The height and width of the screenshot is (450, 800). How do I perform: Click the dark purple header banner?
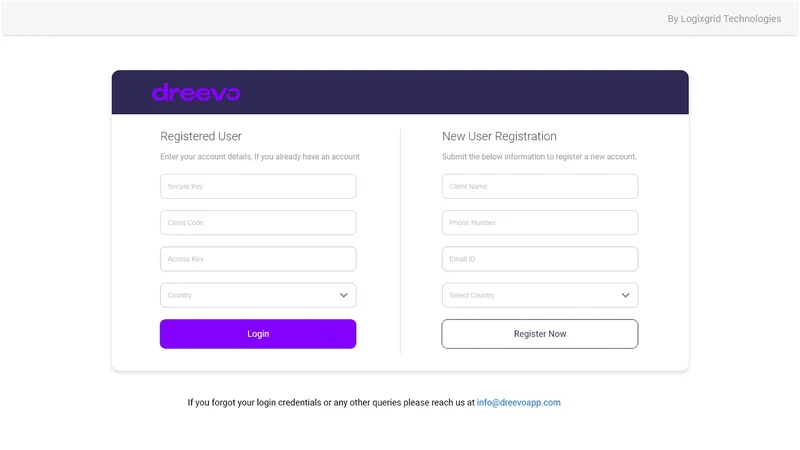(x=400, y=92)
